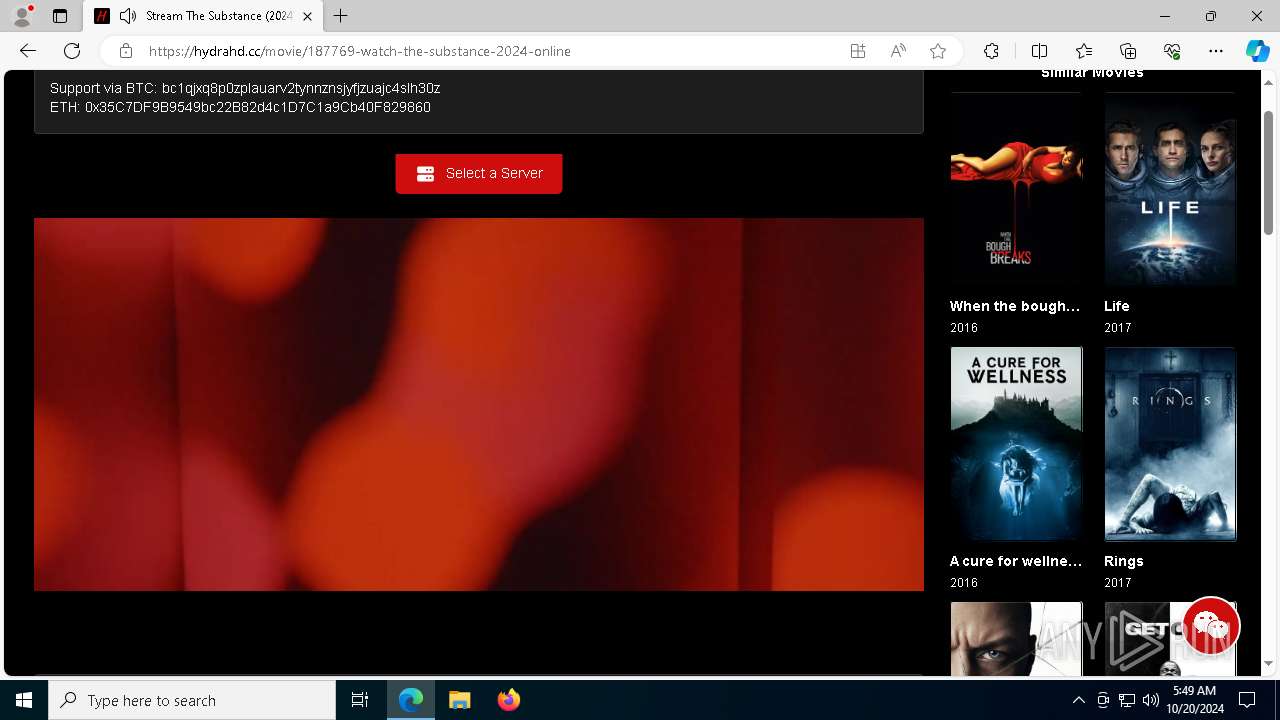Open the Copilot sidebar icon

tap(1257, 51)
